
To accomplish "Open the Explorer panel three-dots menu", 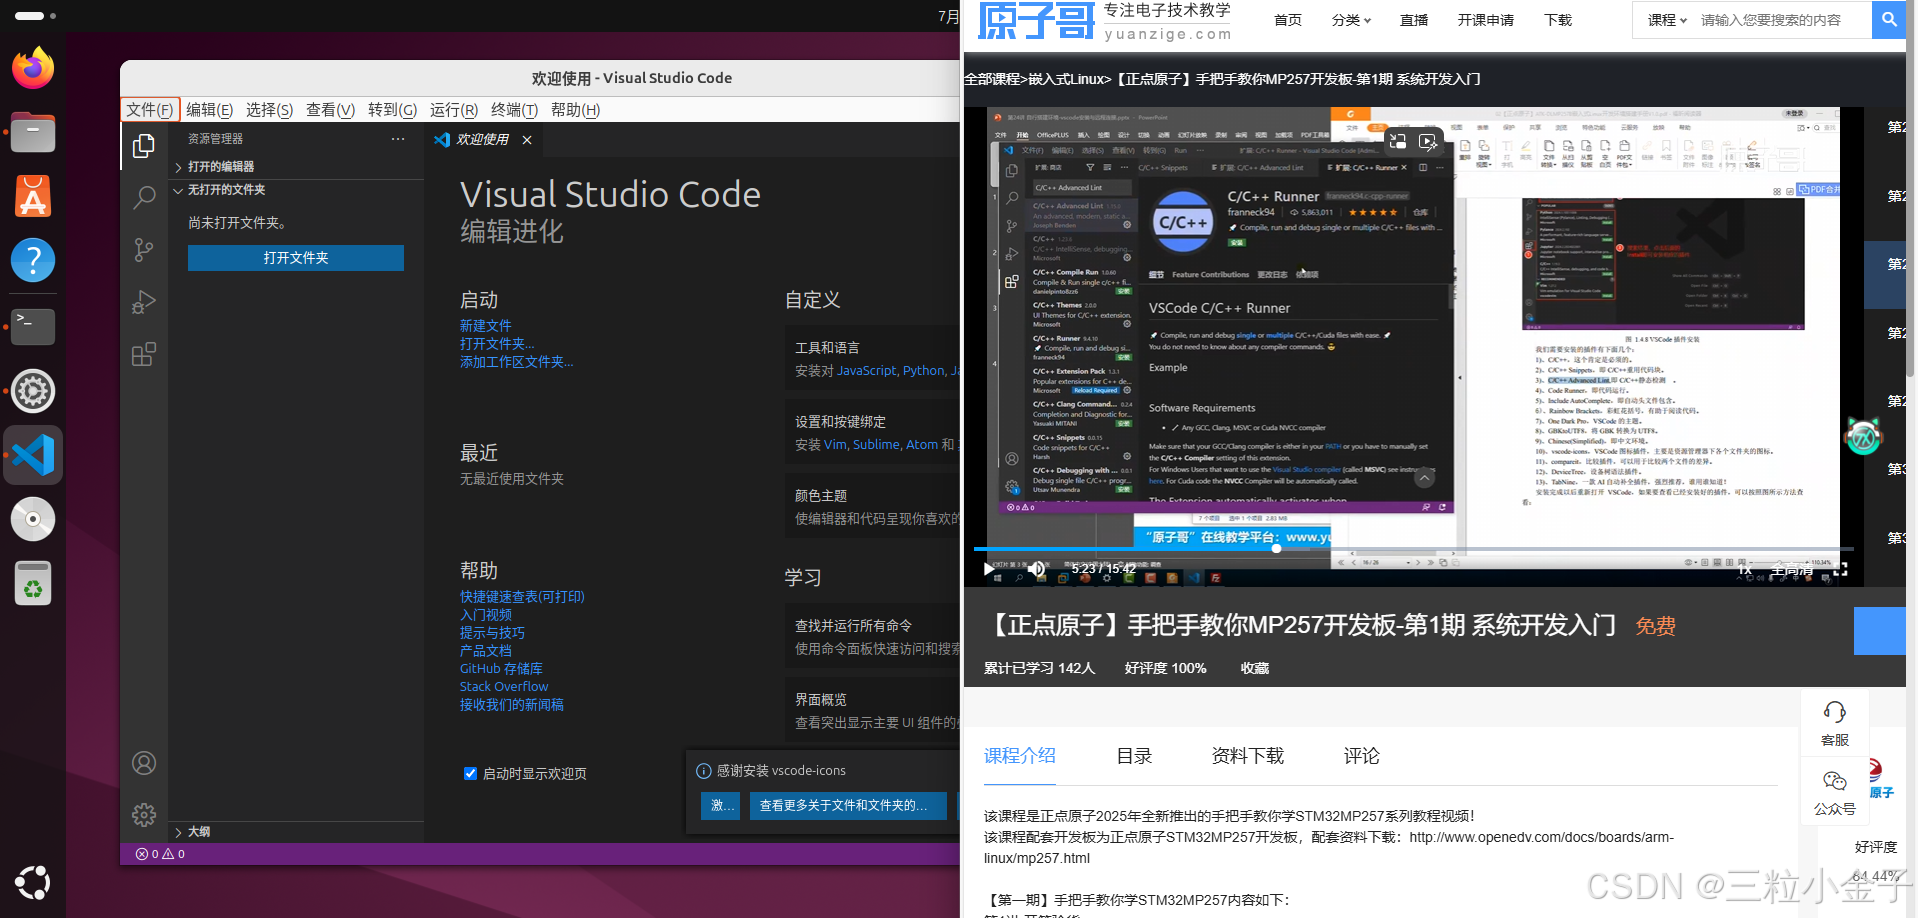I will [x=398, y=139].
